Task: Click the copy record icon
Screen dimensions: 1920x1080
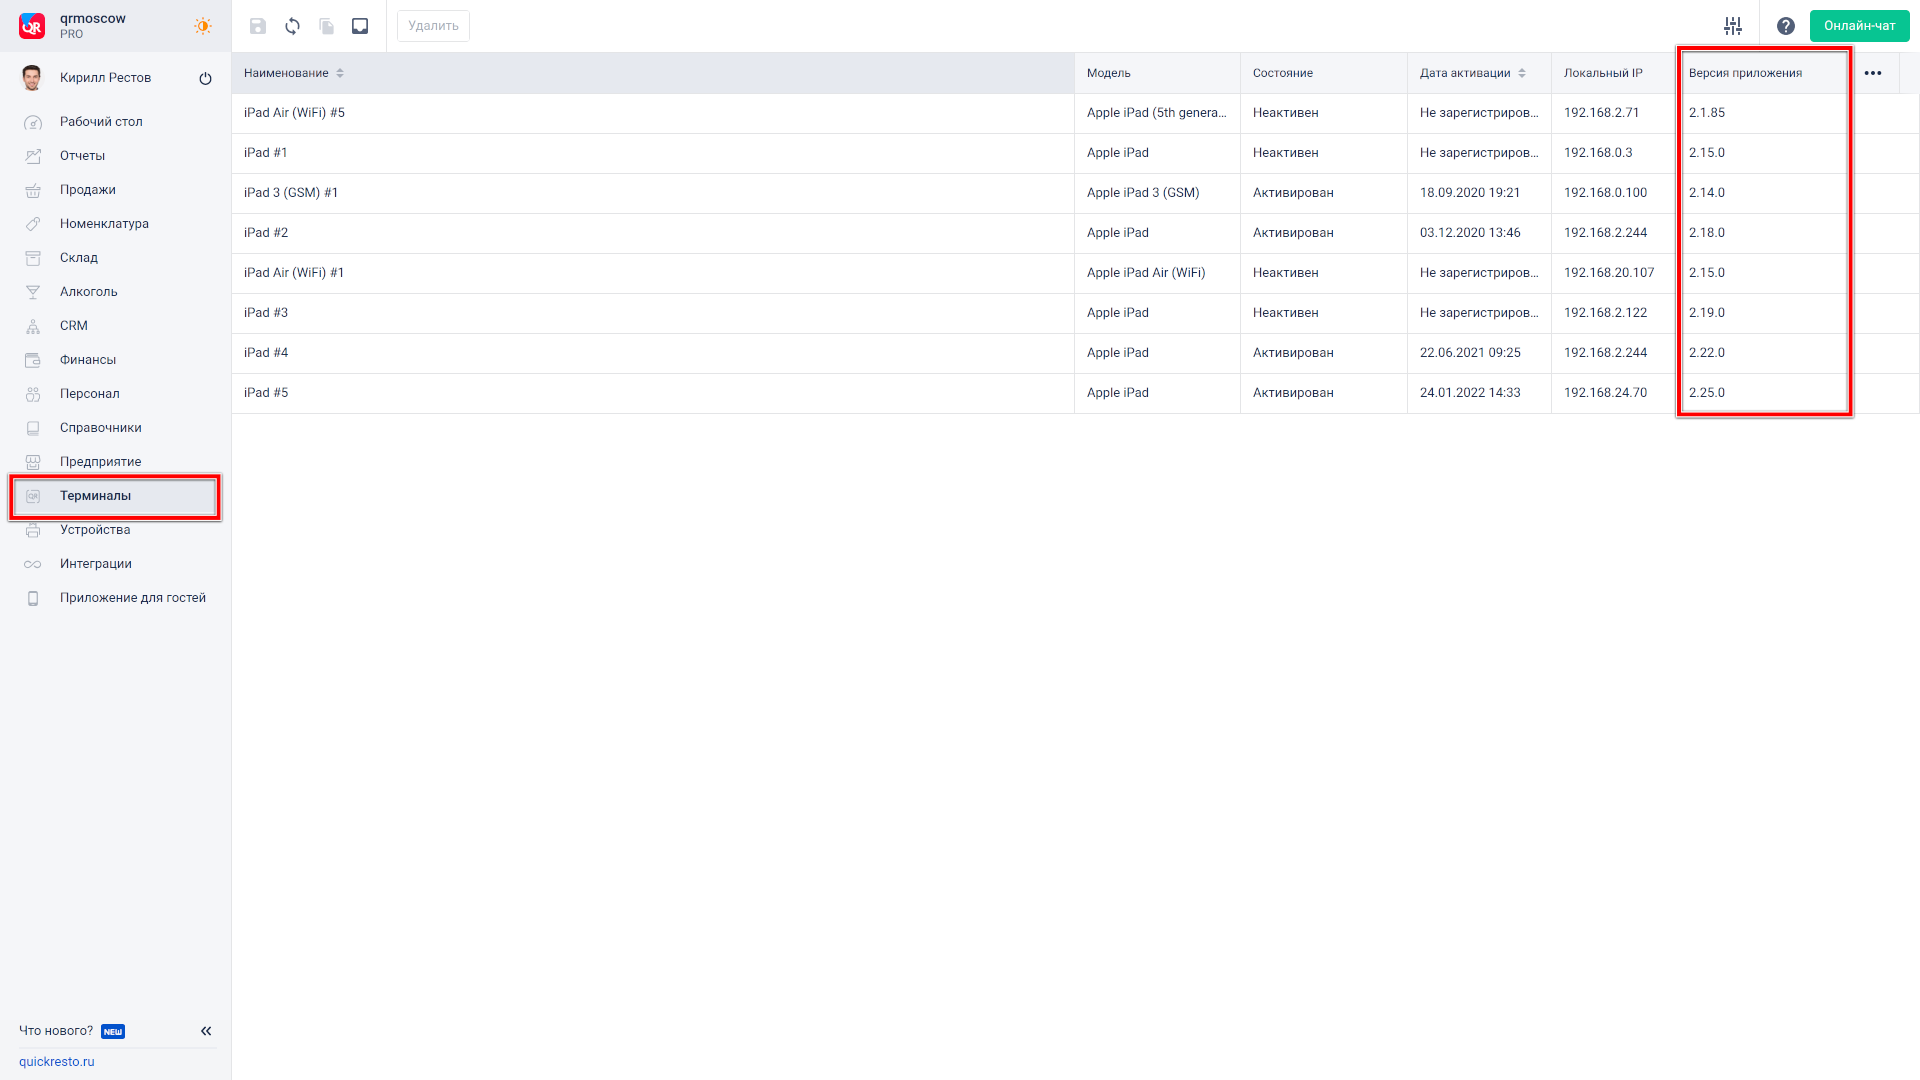Action: (x=326, y=26)
